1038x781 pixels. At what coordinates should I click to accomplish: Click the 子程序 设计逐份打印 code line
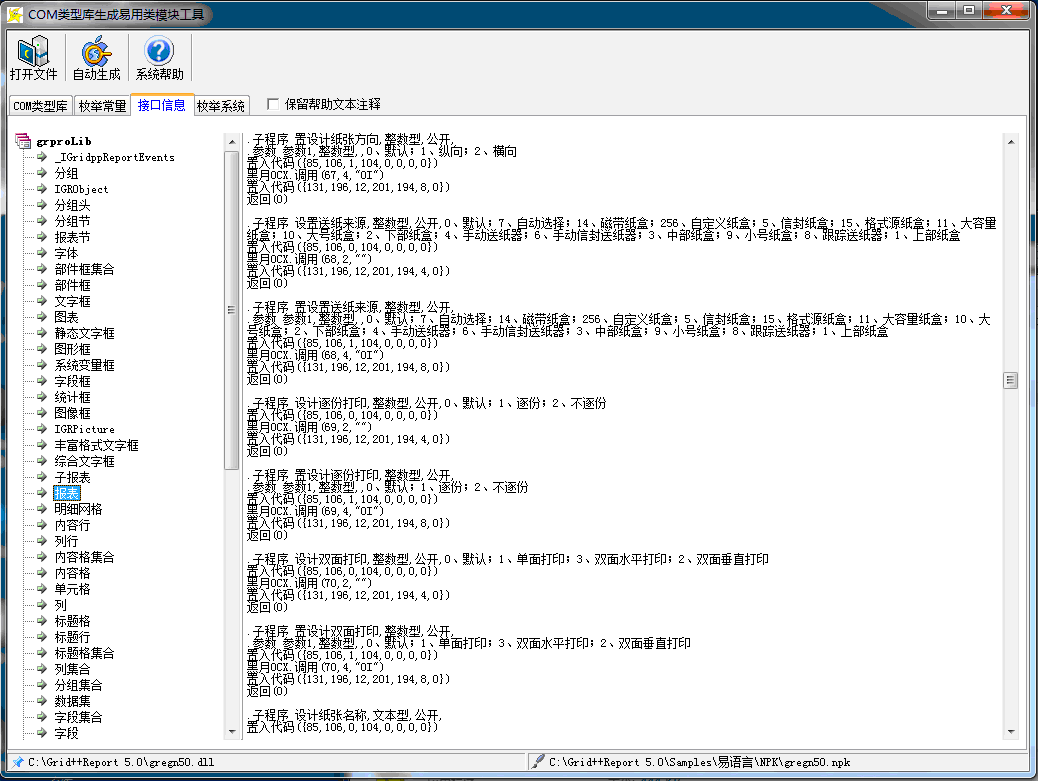tap(426, 403)
